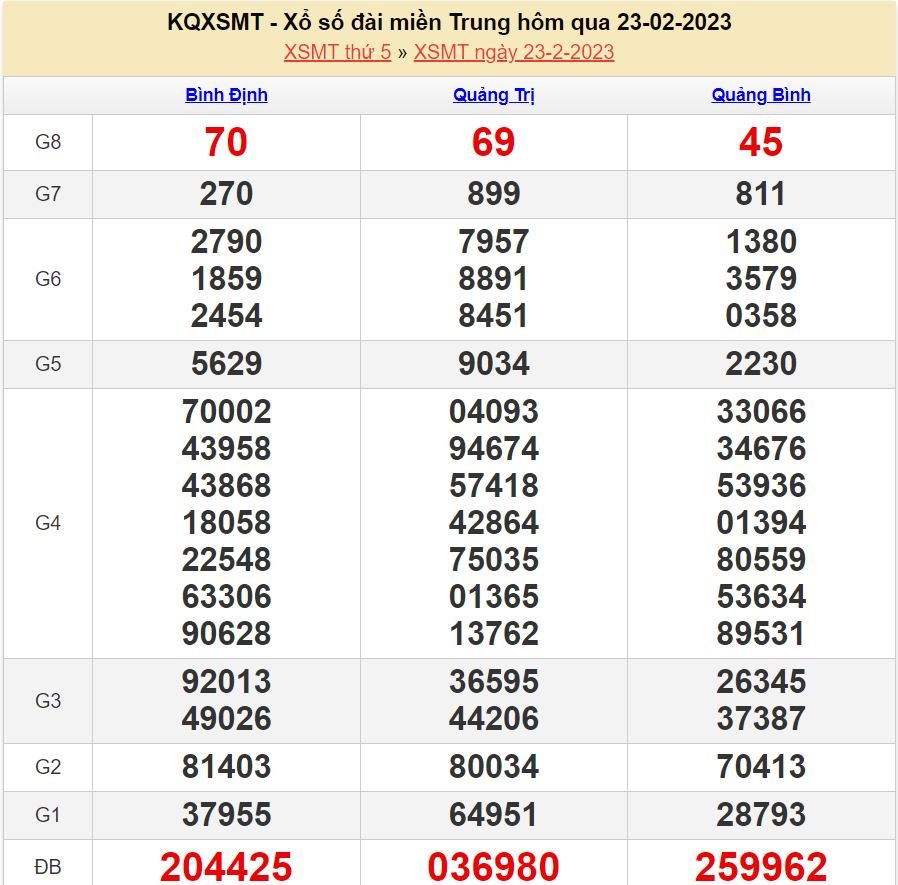Select G6 number 1859
This screenshot has height=885, width=898.
click(x=226, y=279)
